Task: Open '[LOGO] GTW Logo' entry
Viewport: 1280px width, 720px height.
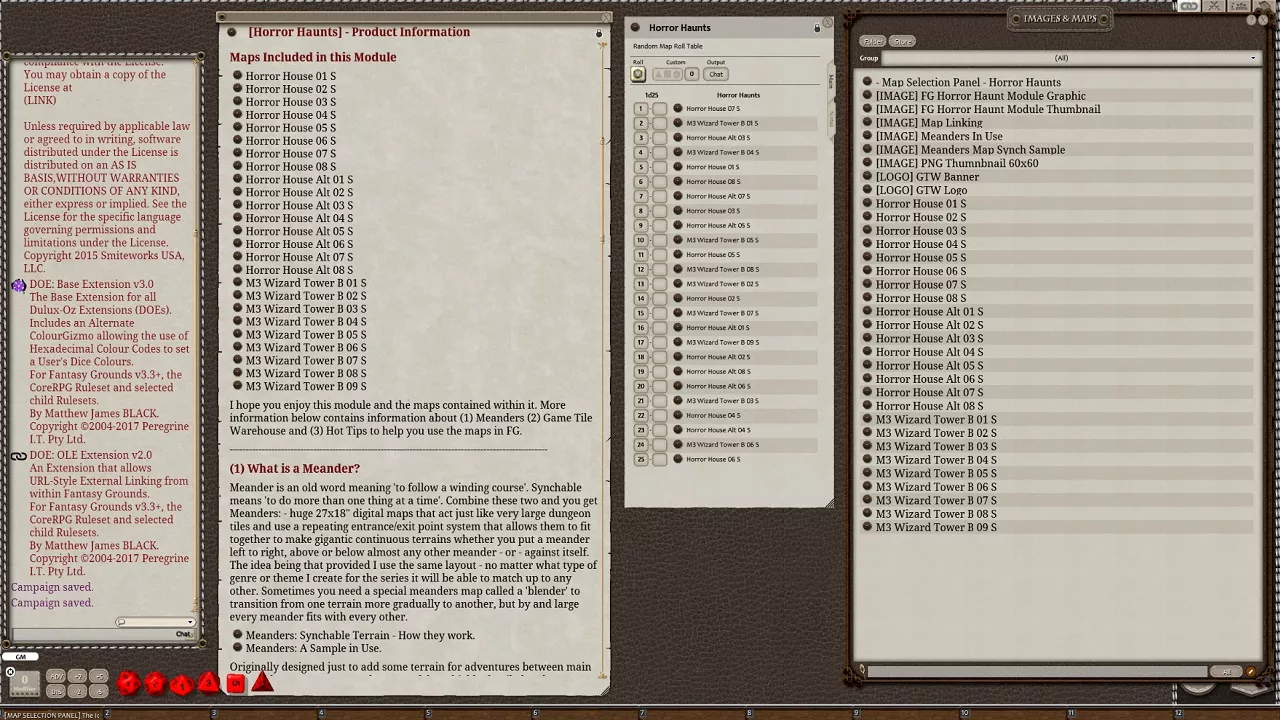Action: tap(921, 190)
